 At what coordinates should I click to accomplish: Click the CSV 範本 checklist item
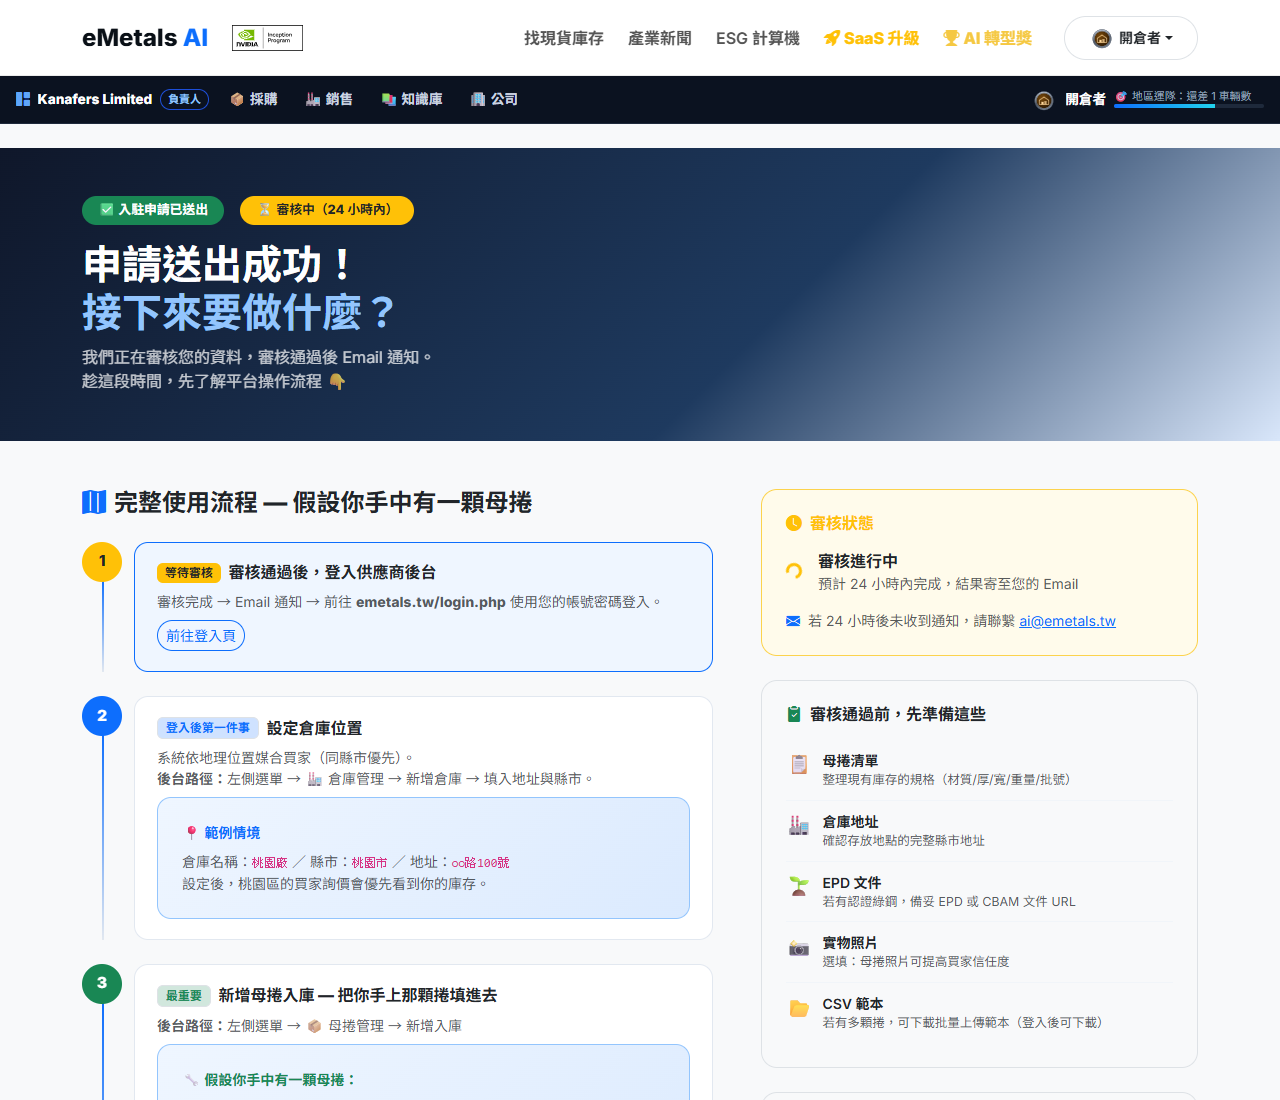click(x=979, y=1013)
